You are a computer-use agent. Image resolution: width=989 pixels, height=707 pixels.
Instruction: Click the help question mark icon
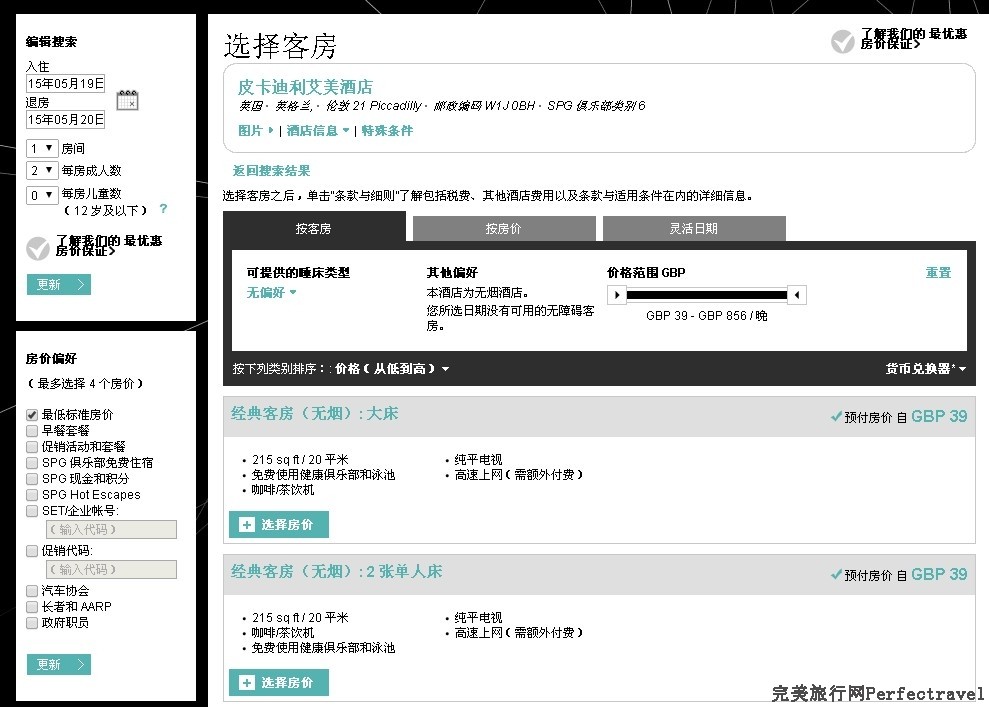[163, 210]
